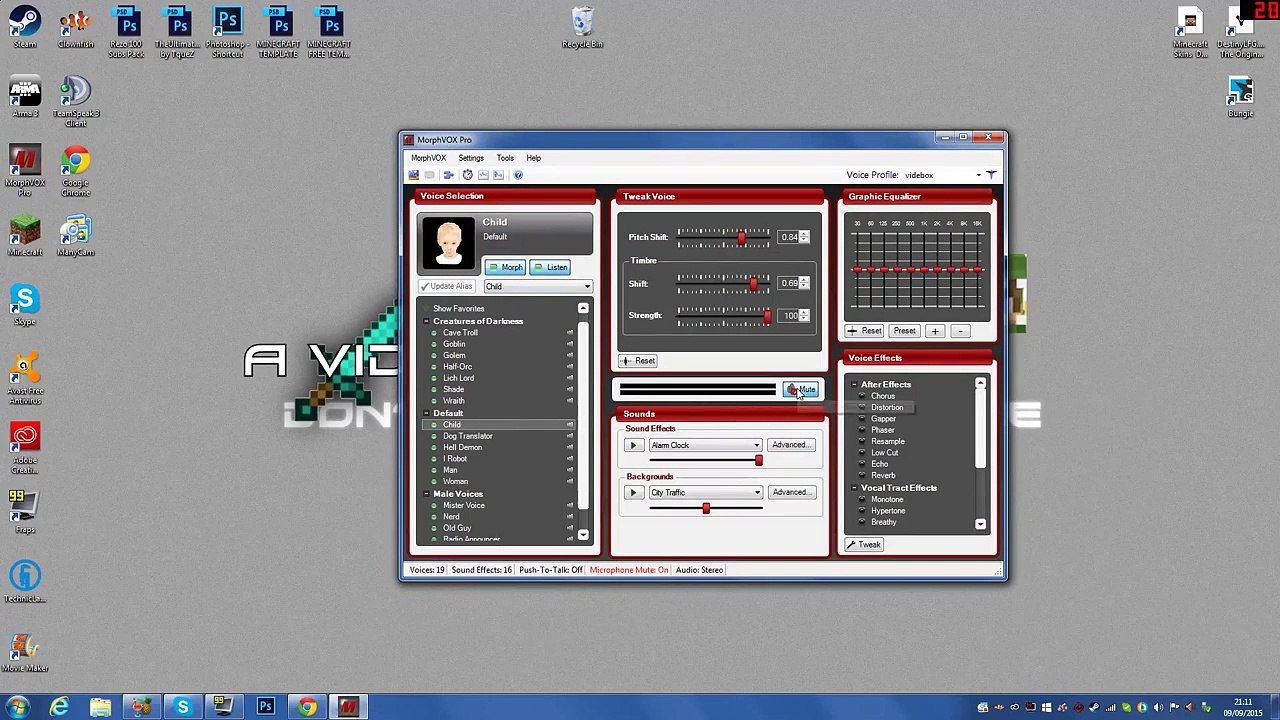Select the Minecraft desktop icon

(x=25, y=236)
